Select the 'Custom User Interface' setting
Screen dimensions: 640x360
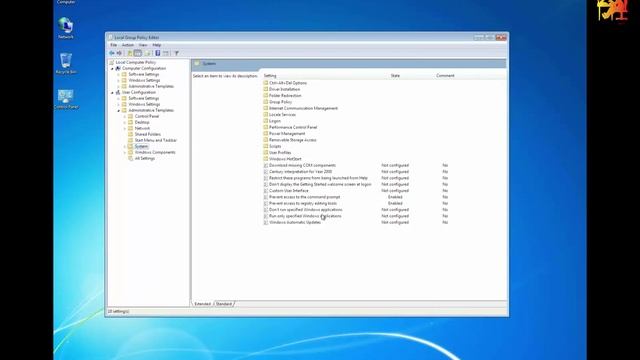coord(289,191)
